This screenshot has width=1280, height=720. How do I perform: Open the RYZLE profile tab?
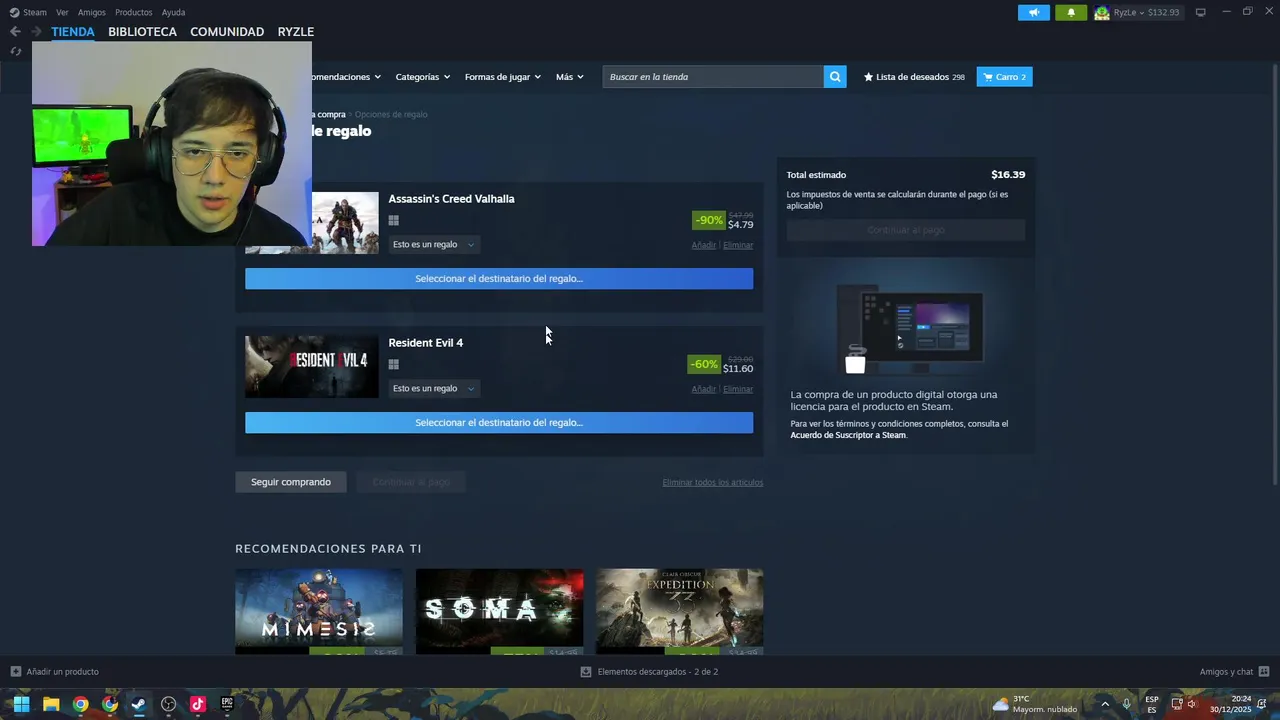pos(296,32)
